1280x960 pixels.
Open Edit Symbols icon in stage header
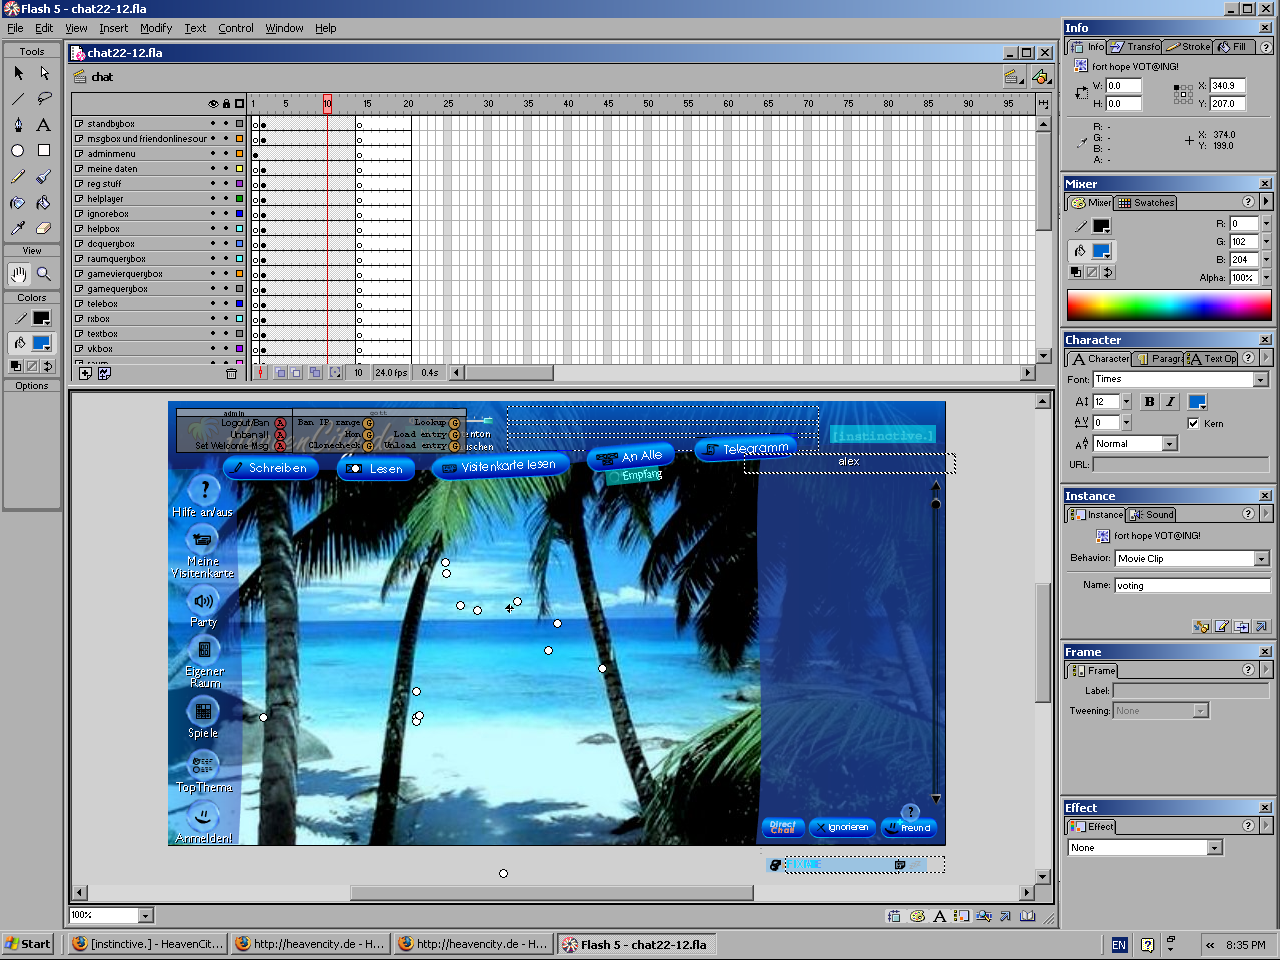1041,77
